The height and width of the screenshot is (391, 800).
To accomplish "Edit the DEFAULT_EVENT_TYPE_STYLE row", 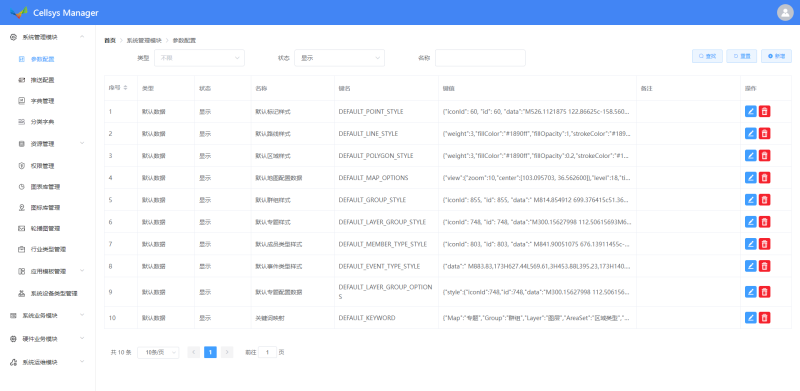I will 751,265.
